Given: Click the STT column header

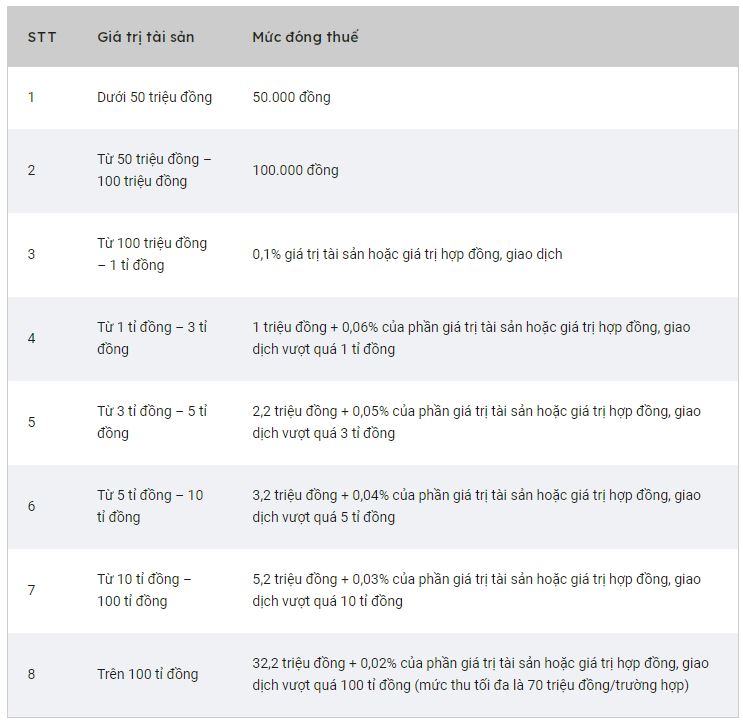Looking at the screenshot, I should click(42, 37).
